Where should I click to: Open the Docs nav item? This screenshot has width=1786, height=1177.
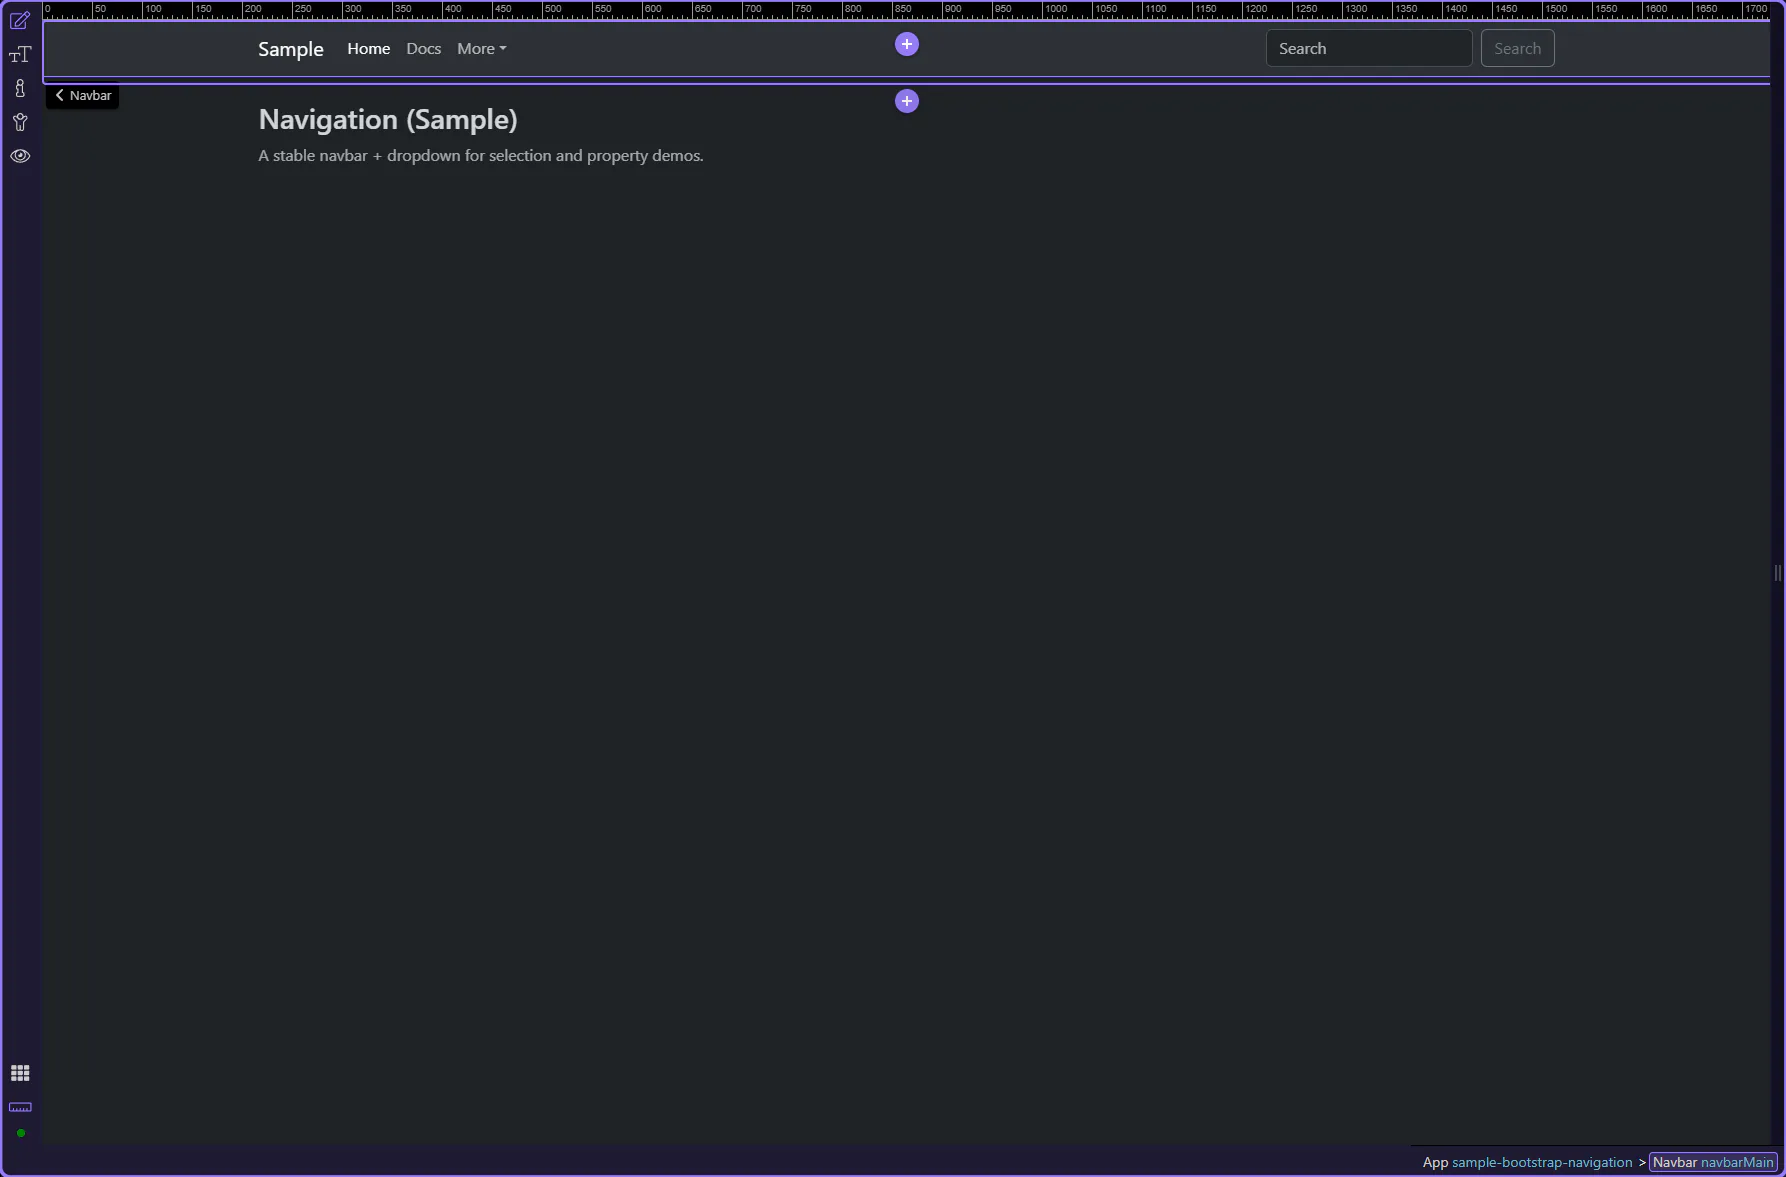coord(423,49)
